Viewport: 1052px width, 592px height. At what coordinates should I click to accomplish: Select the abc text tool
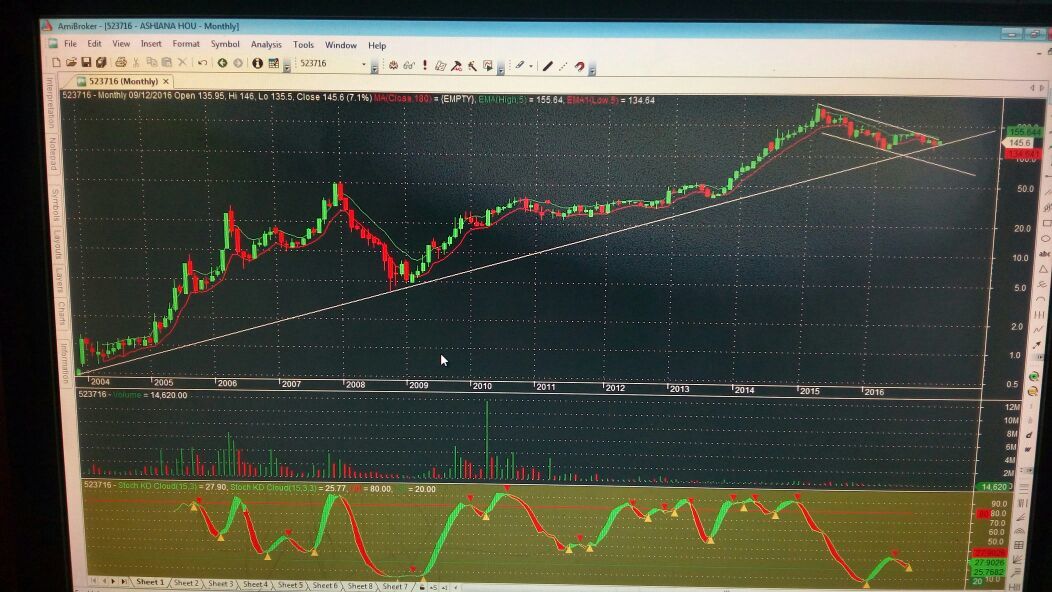pos(1046,254)
